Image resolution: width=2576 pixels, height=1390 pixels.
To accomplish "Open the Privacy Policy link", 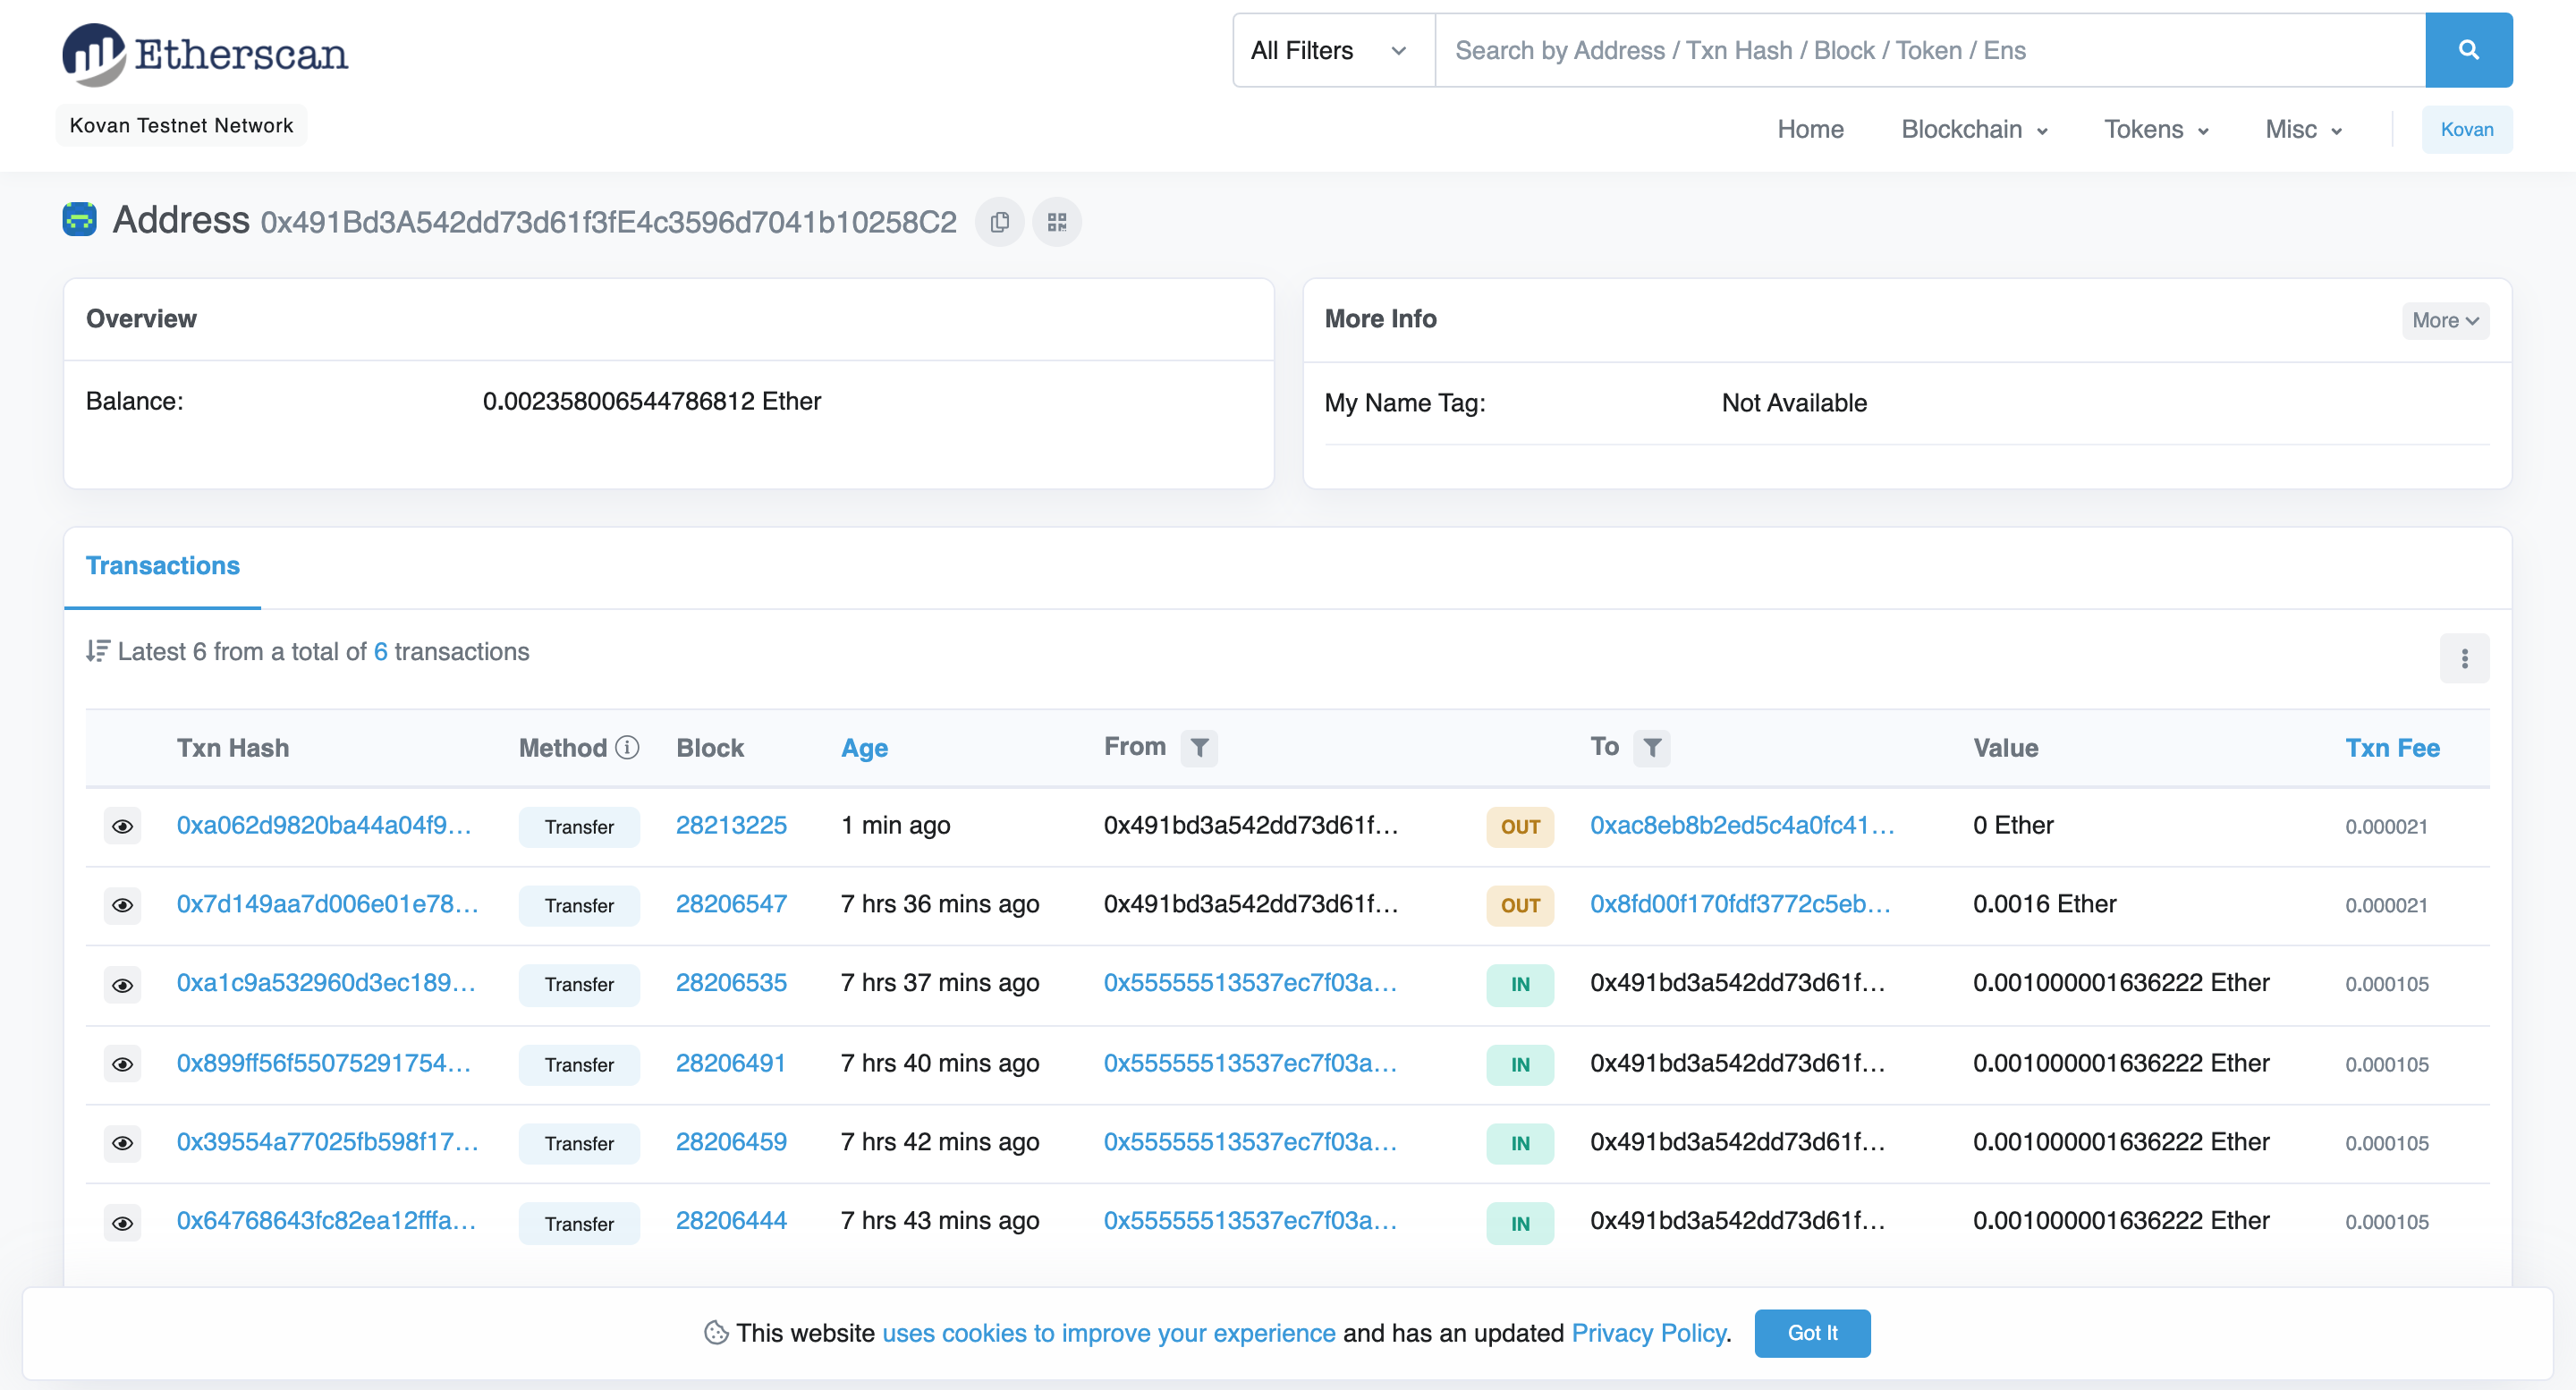I will tap(1649, 1333).
